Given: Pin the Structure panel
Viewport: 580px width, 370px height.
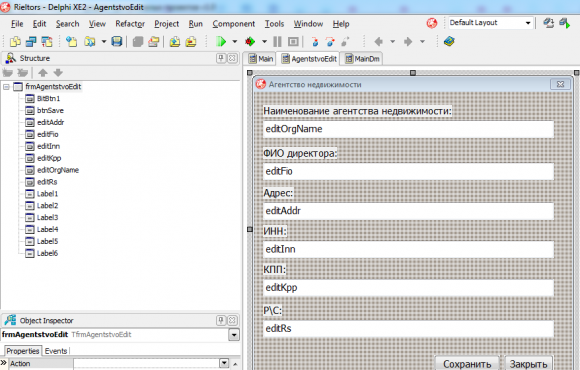Looking at the screenshot, I should [x=221, y=58].
